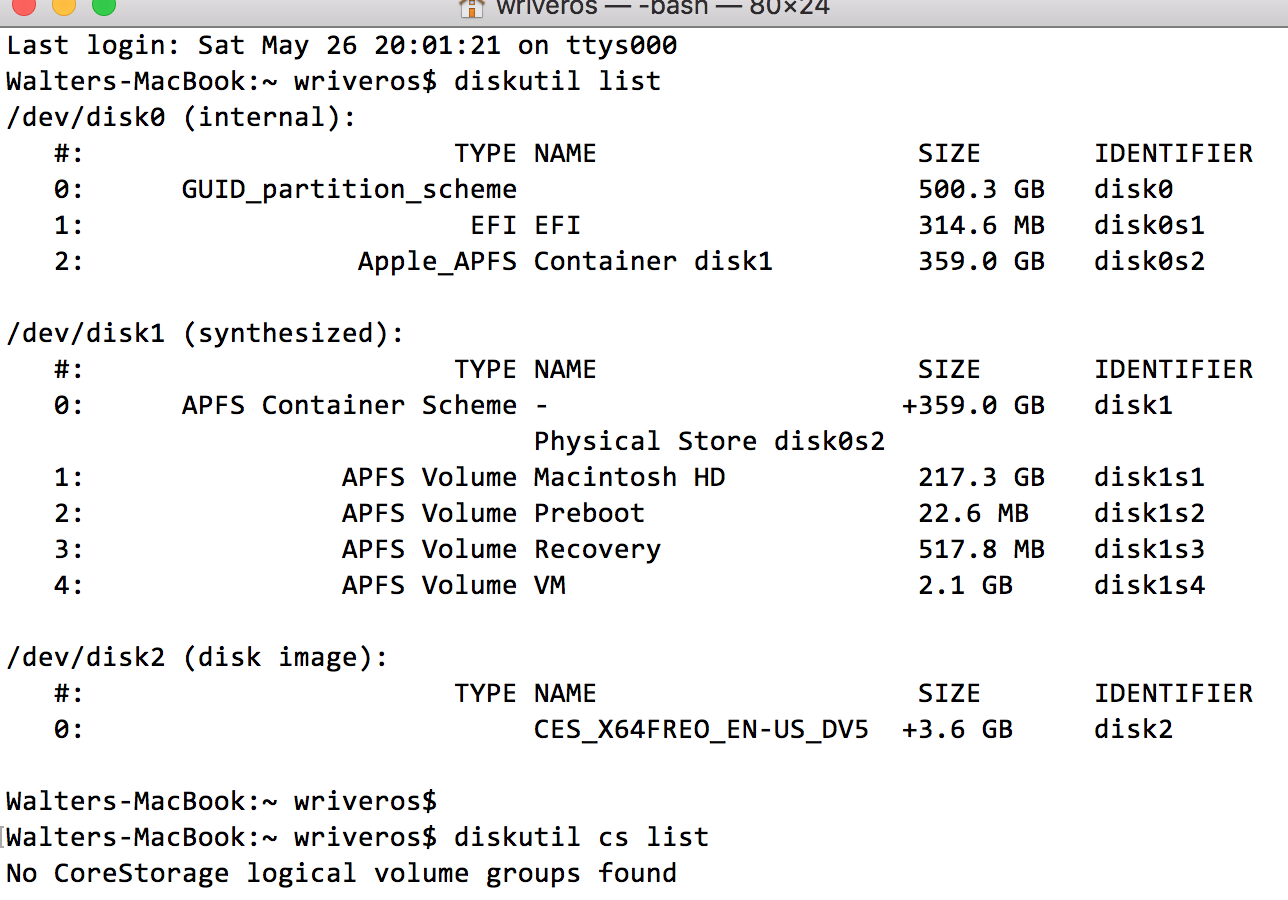This screenshot has width=1288, height=900.
Task: Select the Recovery volume entry
Action: tap(597, 549)
